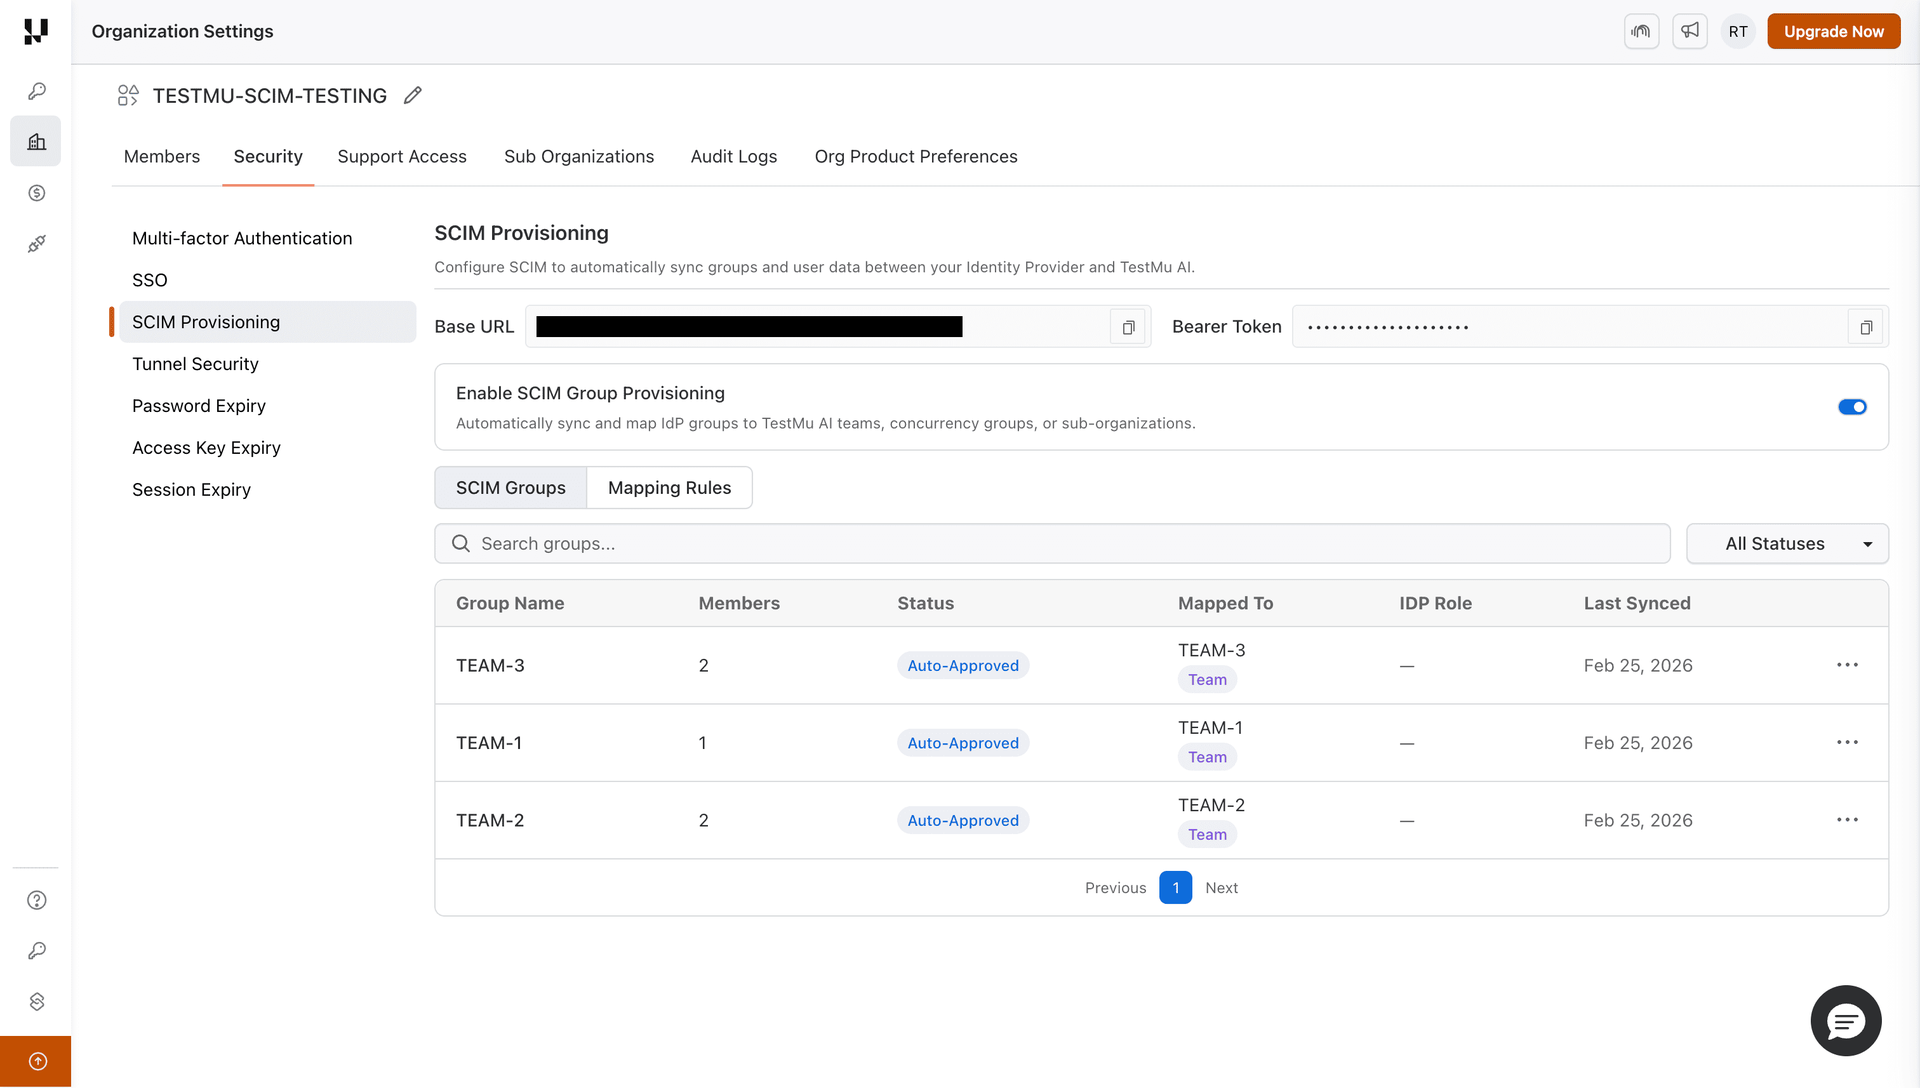Open the chat support bubble
The height and width of the screenshot is (1088, 1920).
tap(1845, 1021)
